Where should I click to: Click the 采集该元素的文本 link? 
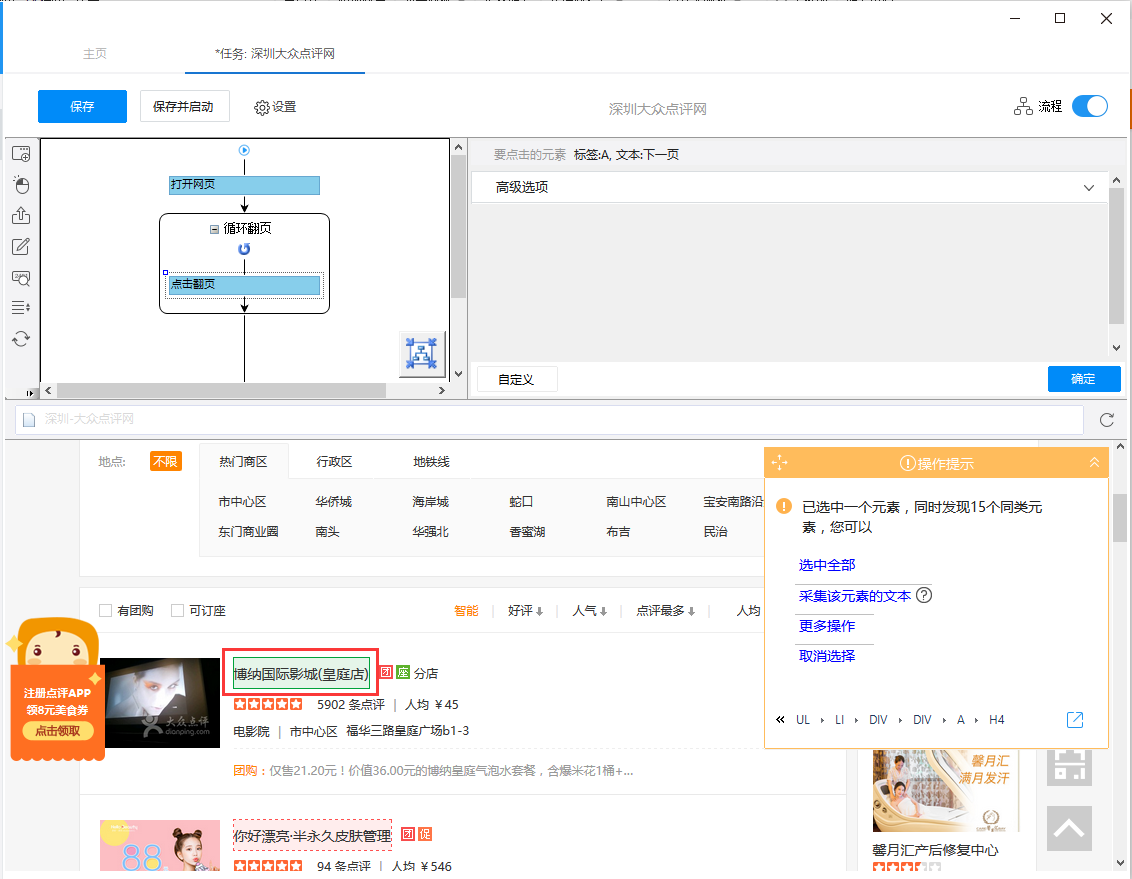click(x=856, y=595)
